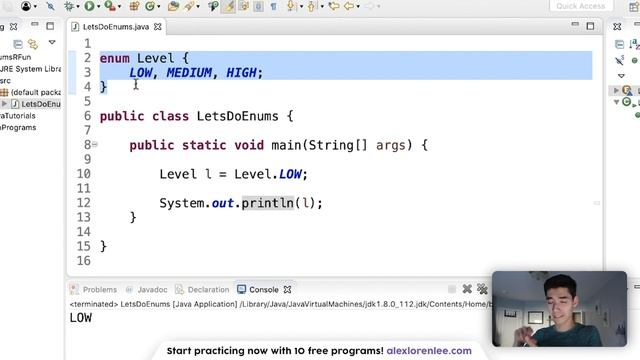Select the aTutorials project item
The width and height of the screenshot is (640, 360).
point(18,116)
